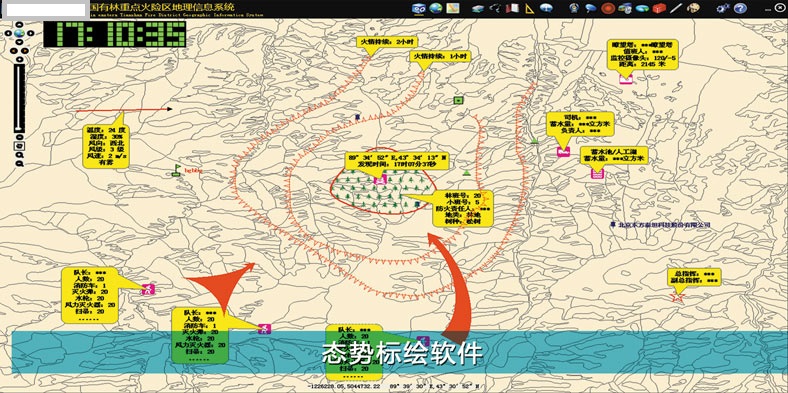Screen dimensions: 788x393
Task: Click the red star command post marker
Action: 678,298
